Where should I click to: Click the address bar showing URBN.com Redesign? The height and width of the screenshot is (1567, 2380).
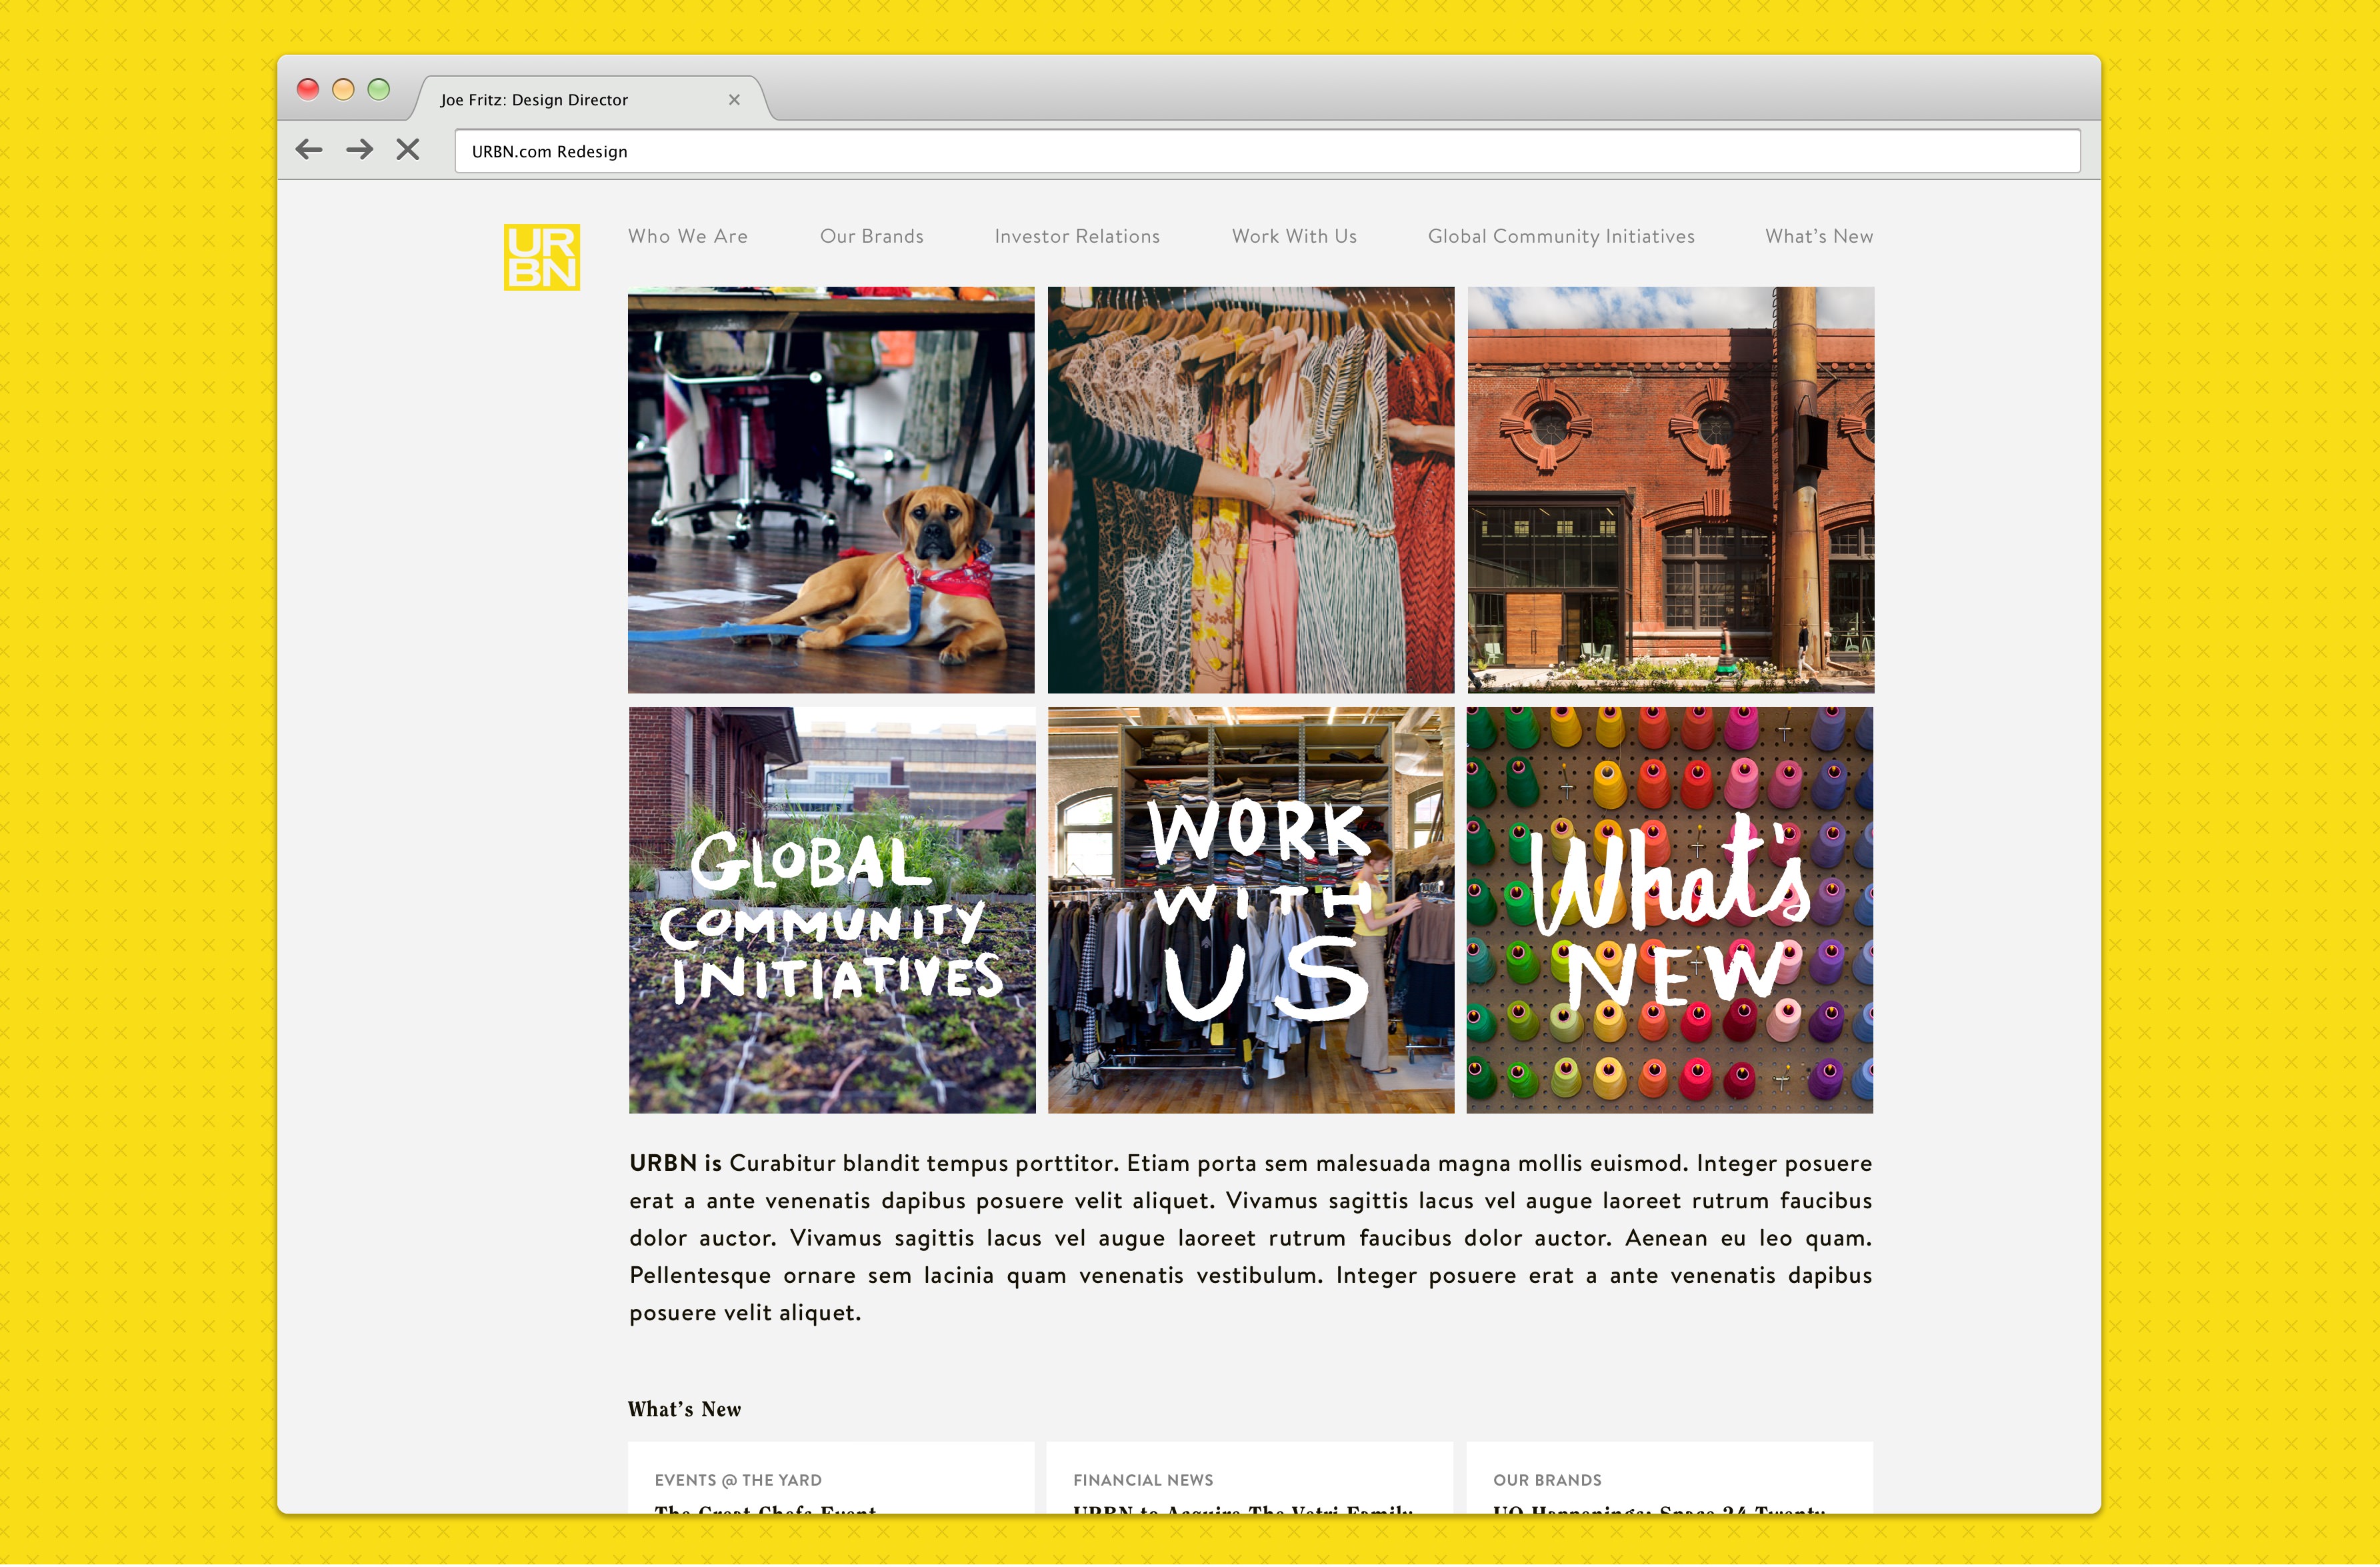1267,151
